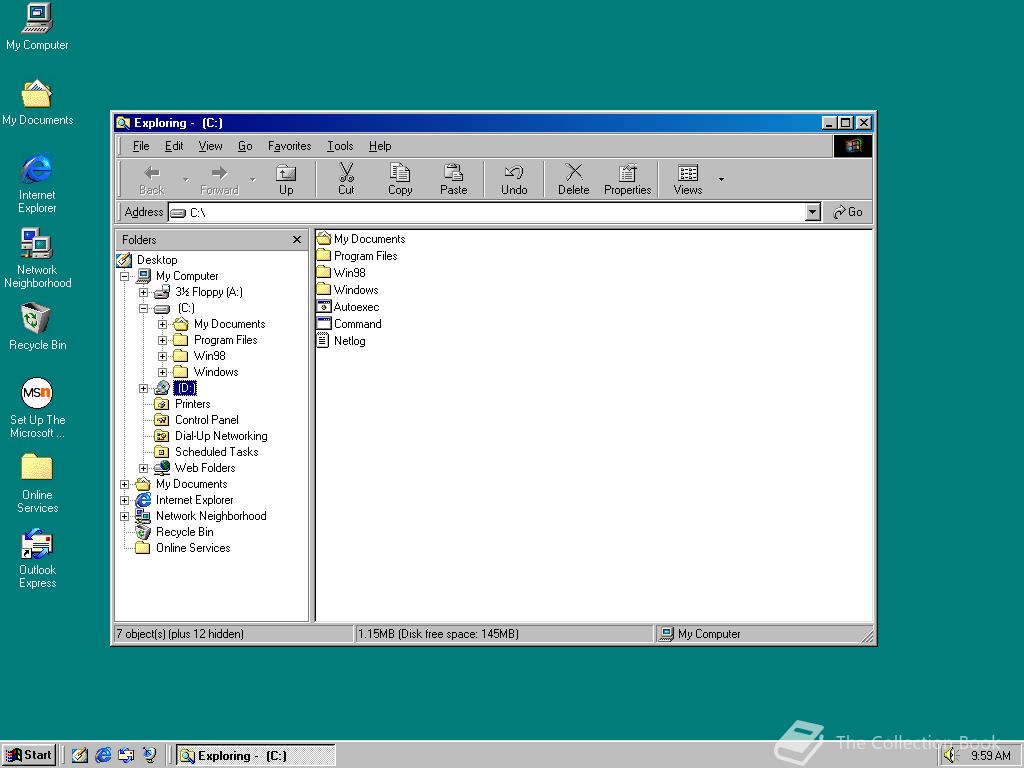Open the Help menu
Screen dimensions: 1024x768
(x=380, y=146)
